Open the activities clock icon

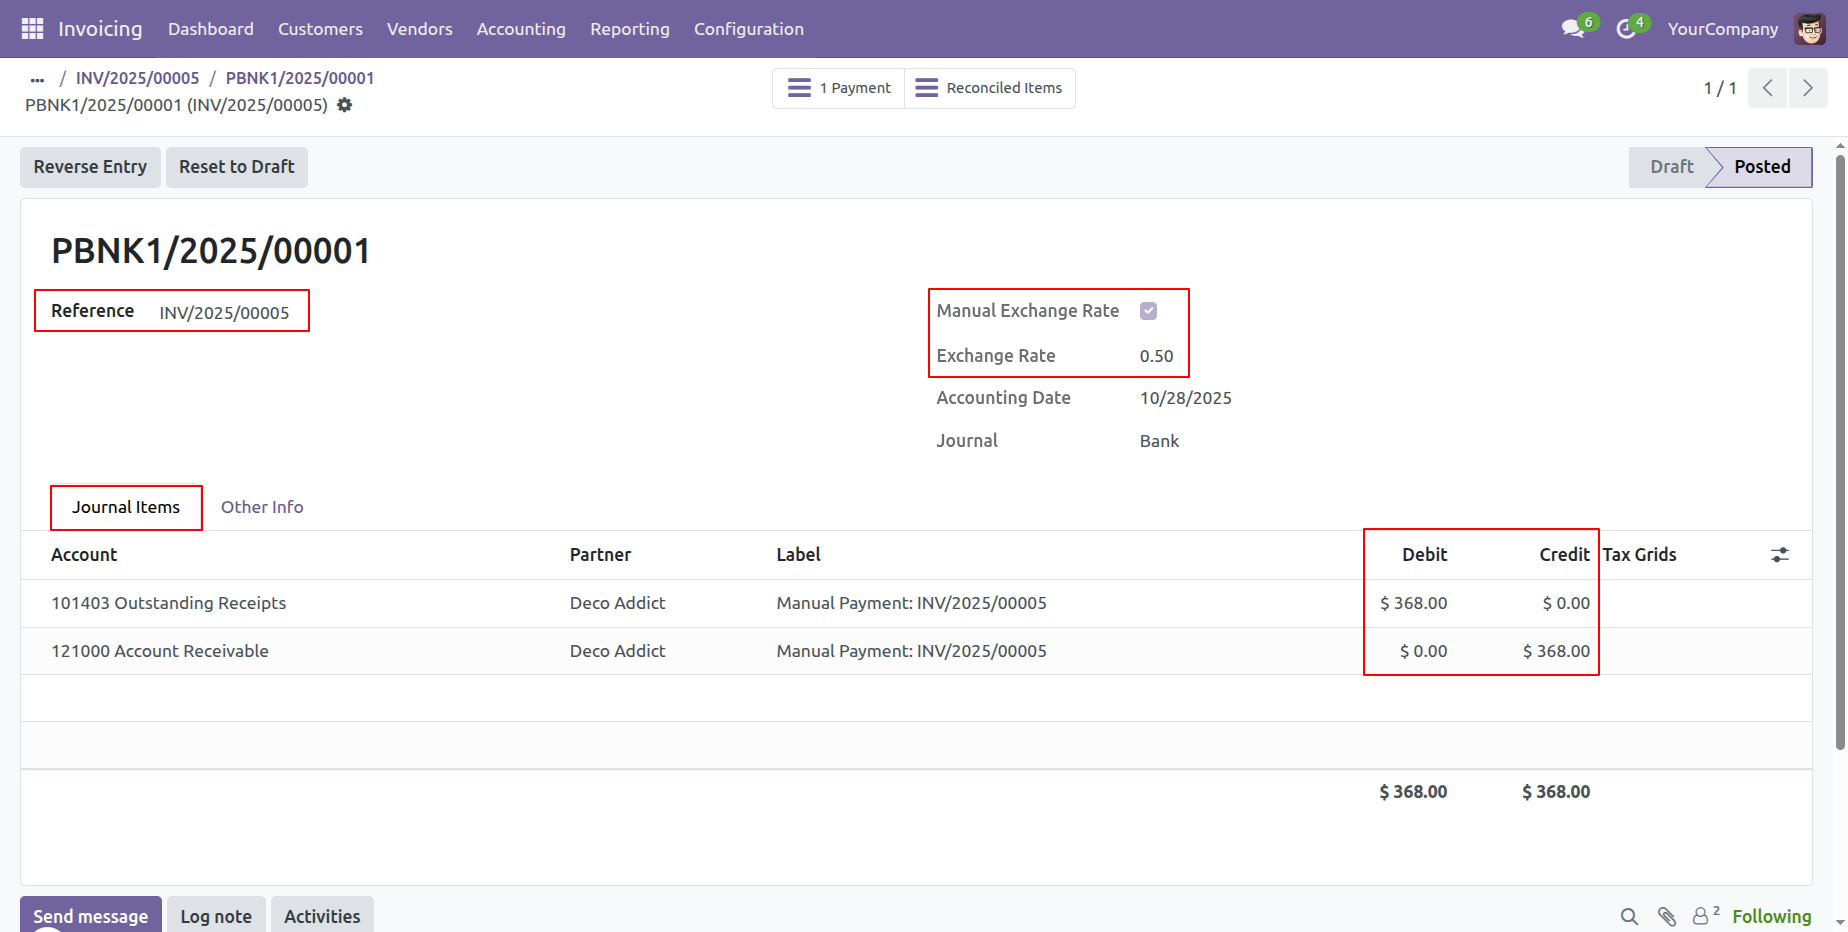tap(1626, 29)
